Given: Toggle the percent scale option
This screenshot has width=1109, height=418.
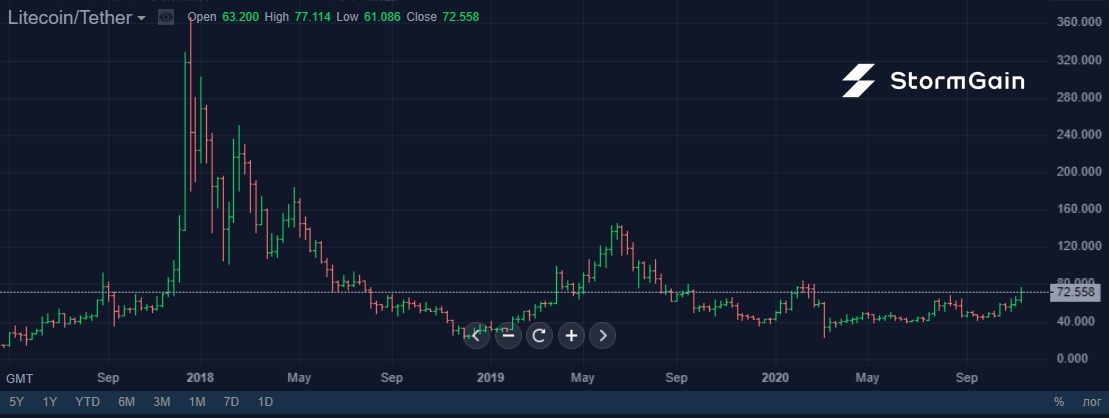Looking at the screenshot, I should [1059, 402].
